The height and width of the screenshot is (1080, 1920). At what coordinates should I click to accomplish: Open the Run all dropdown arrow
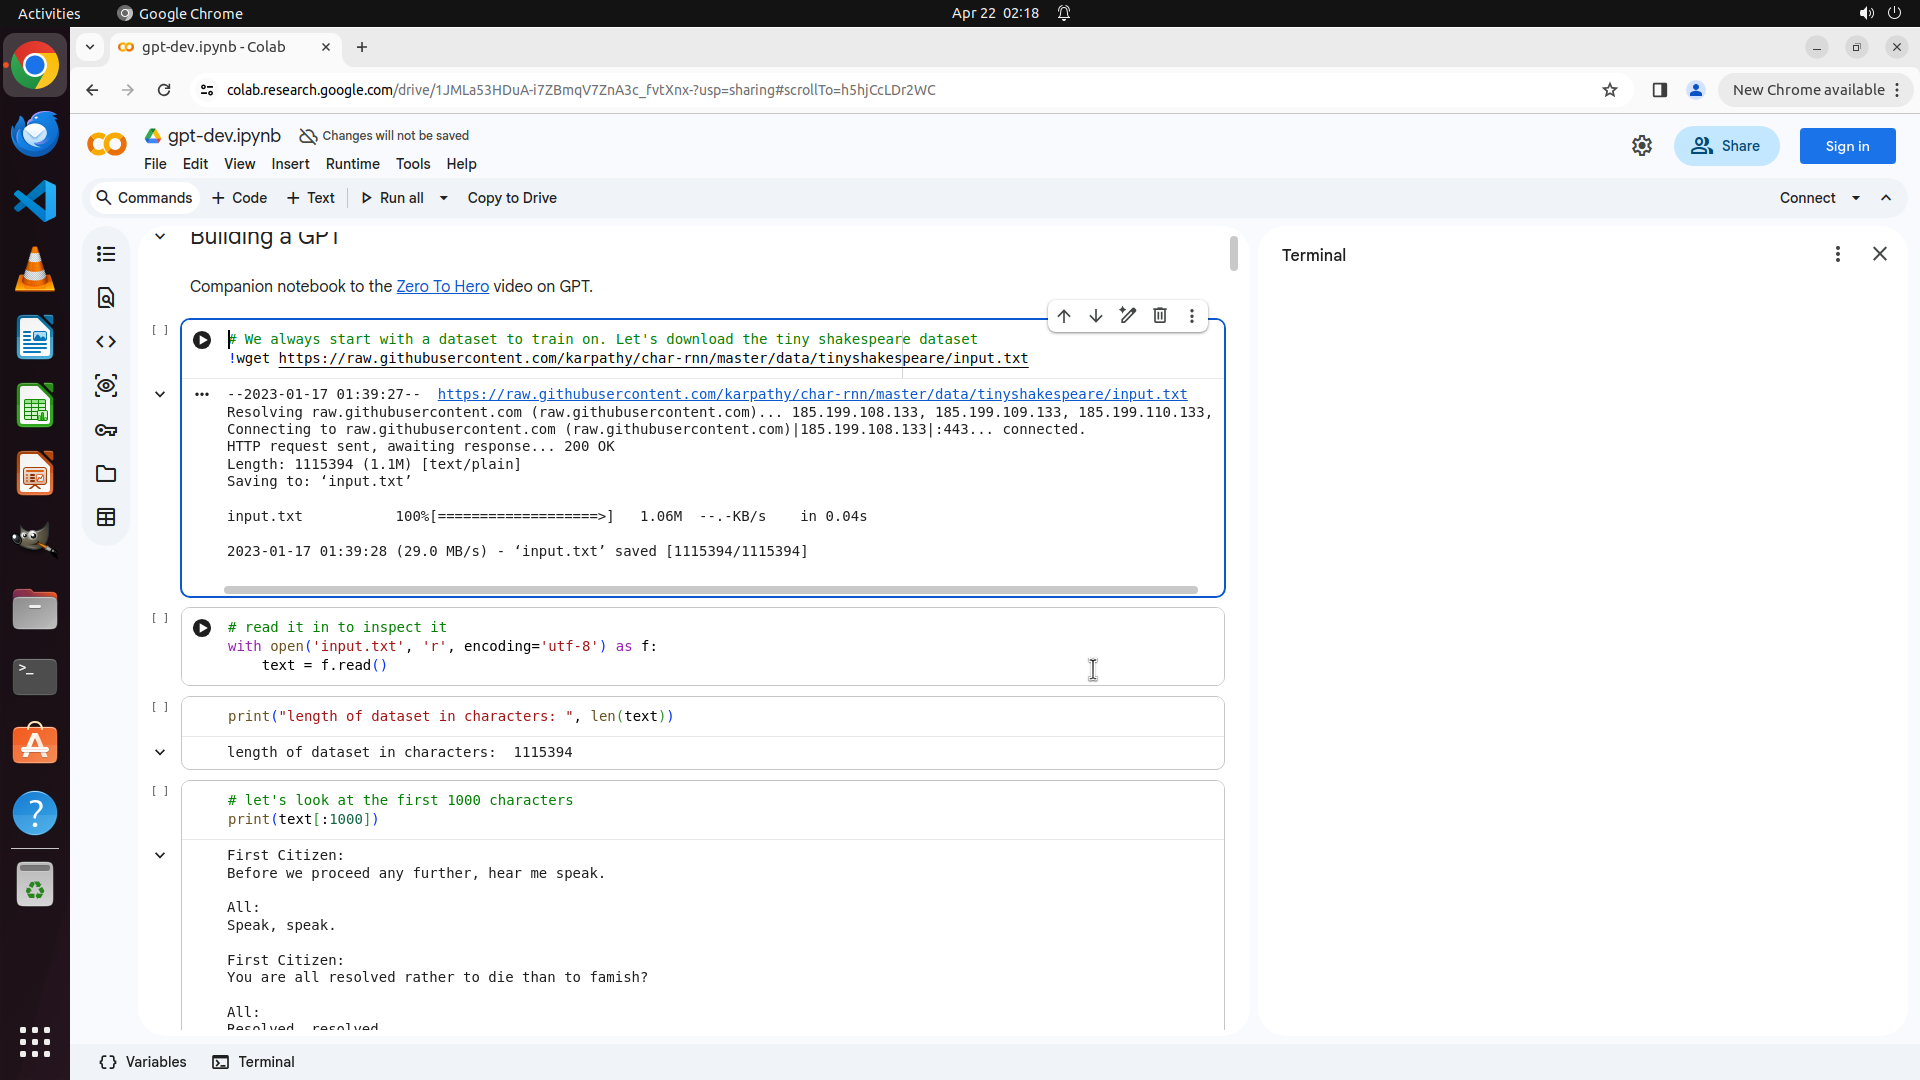click(444, 198)
